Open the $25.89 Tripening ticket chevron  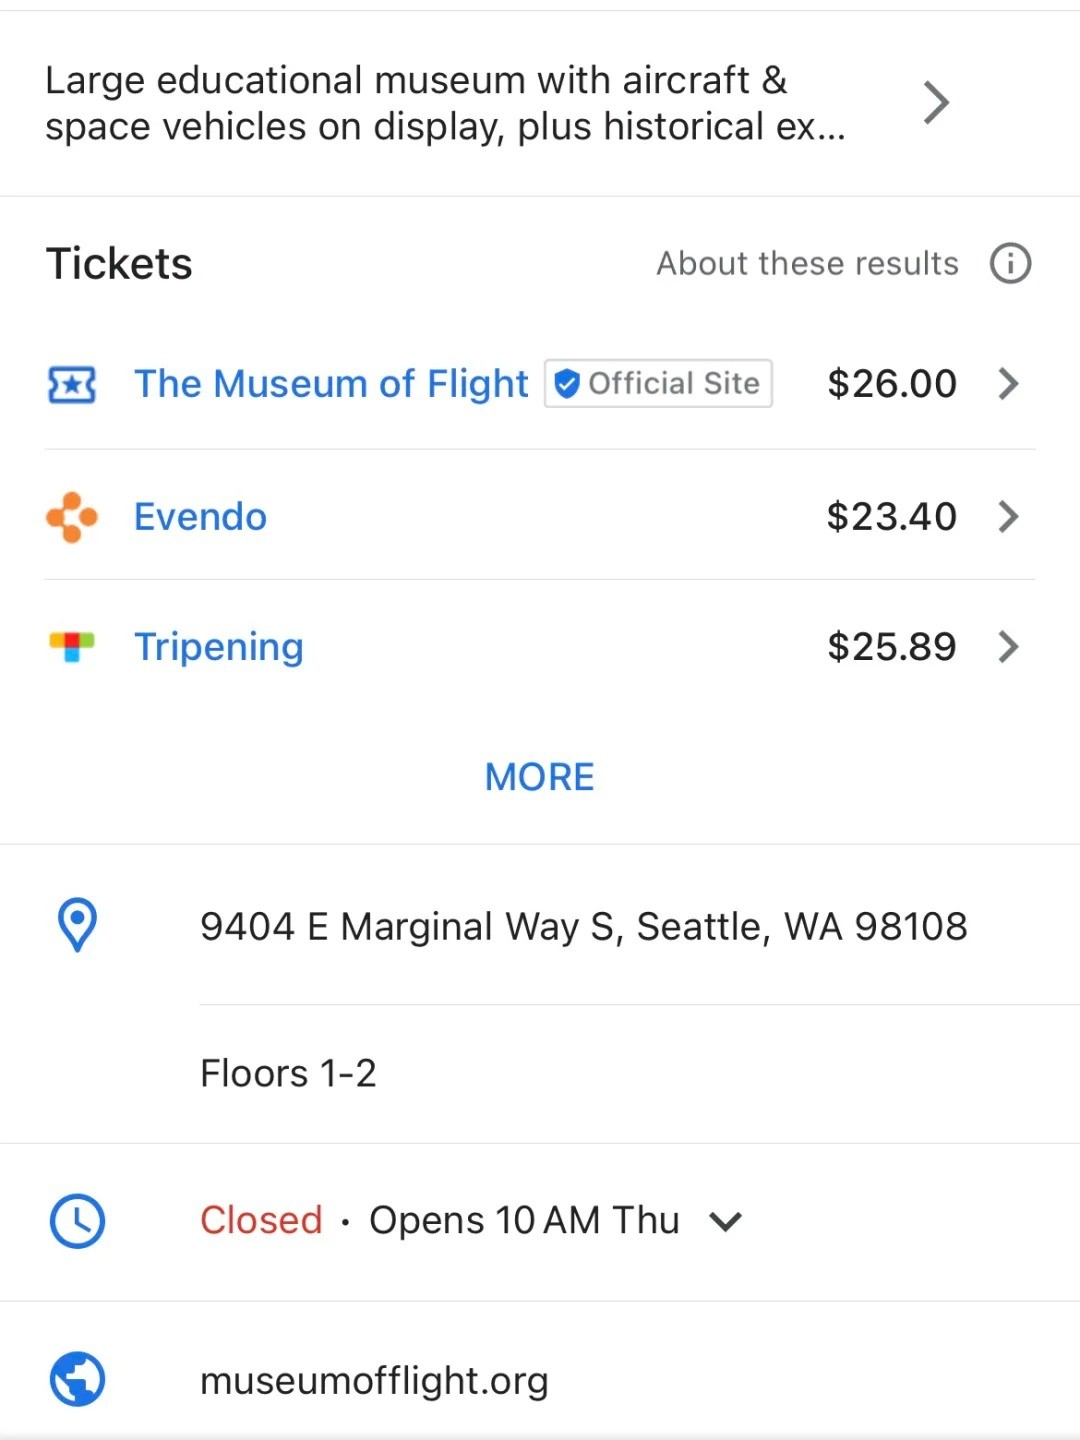pos(1008,647)
